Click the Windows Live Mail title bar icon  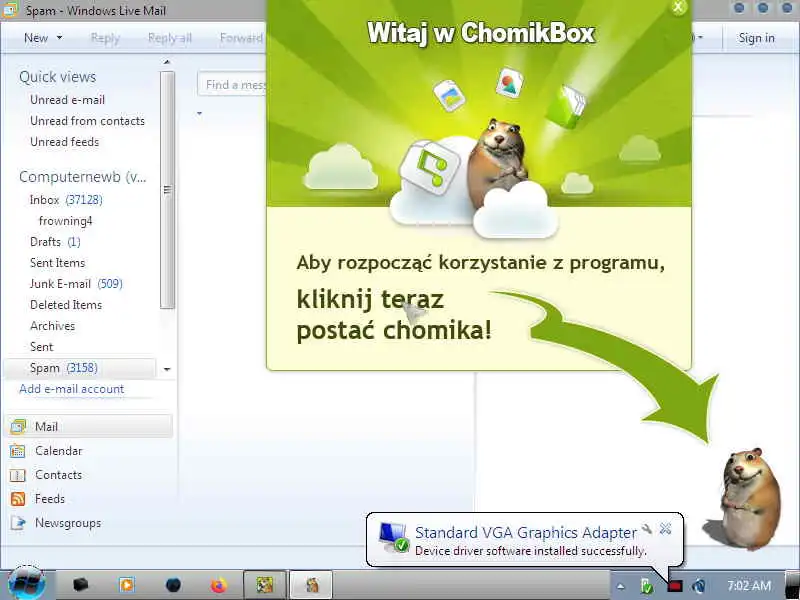[x=10, y=9]
